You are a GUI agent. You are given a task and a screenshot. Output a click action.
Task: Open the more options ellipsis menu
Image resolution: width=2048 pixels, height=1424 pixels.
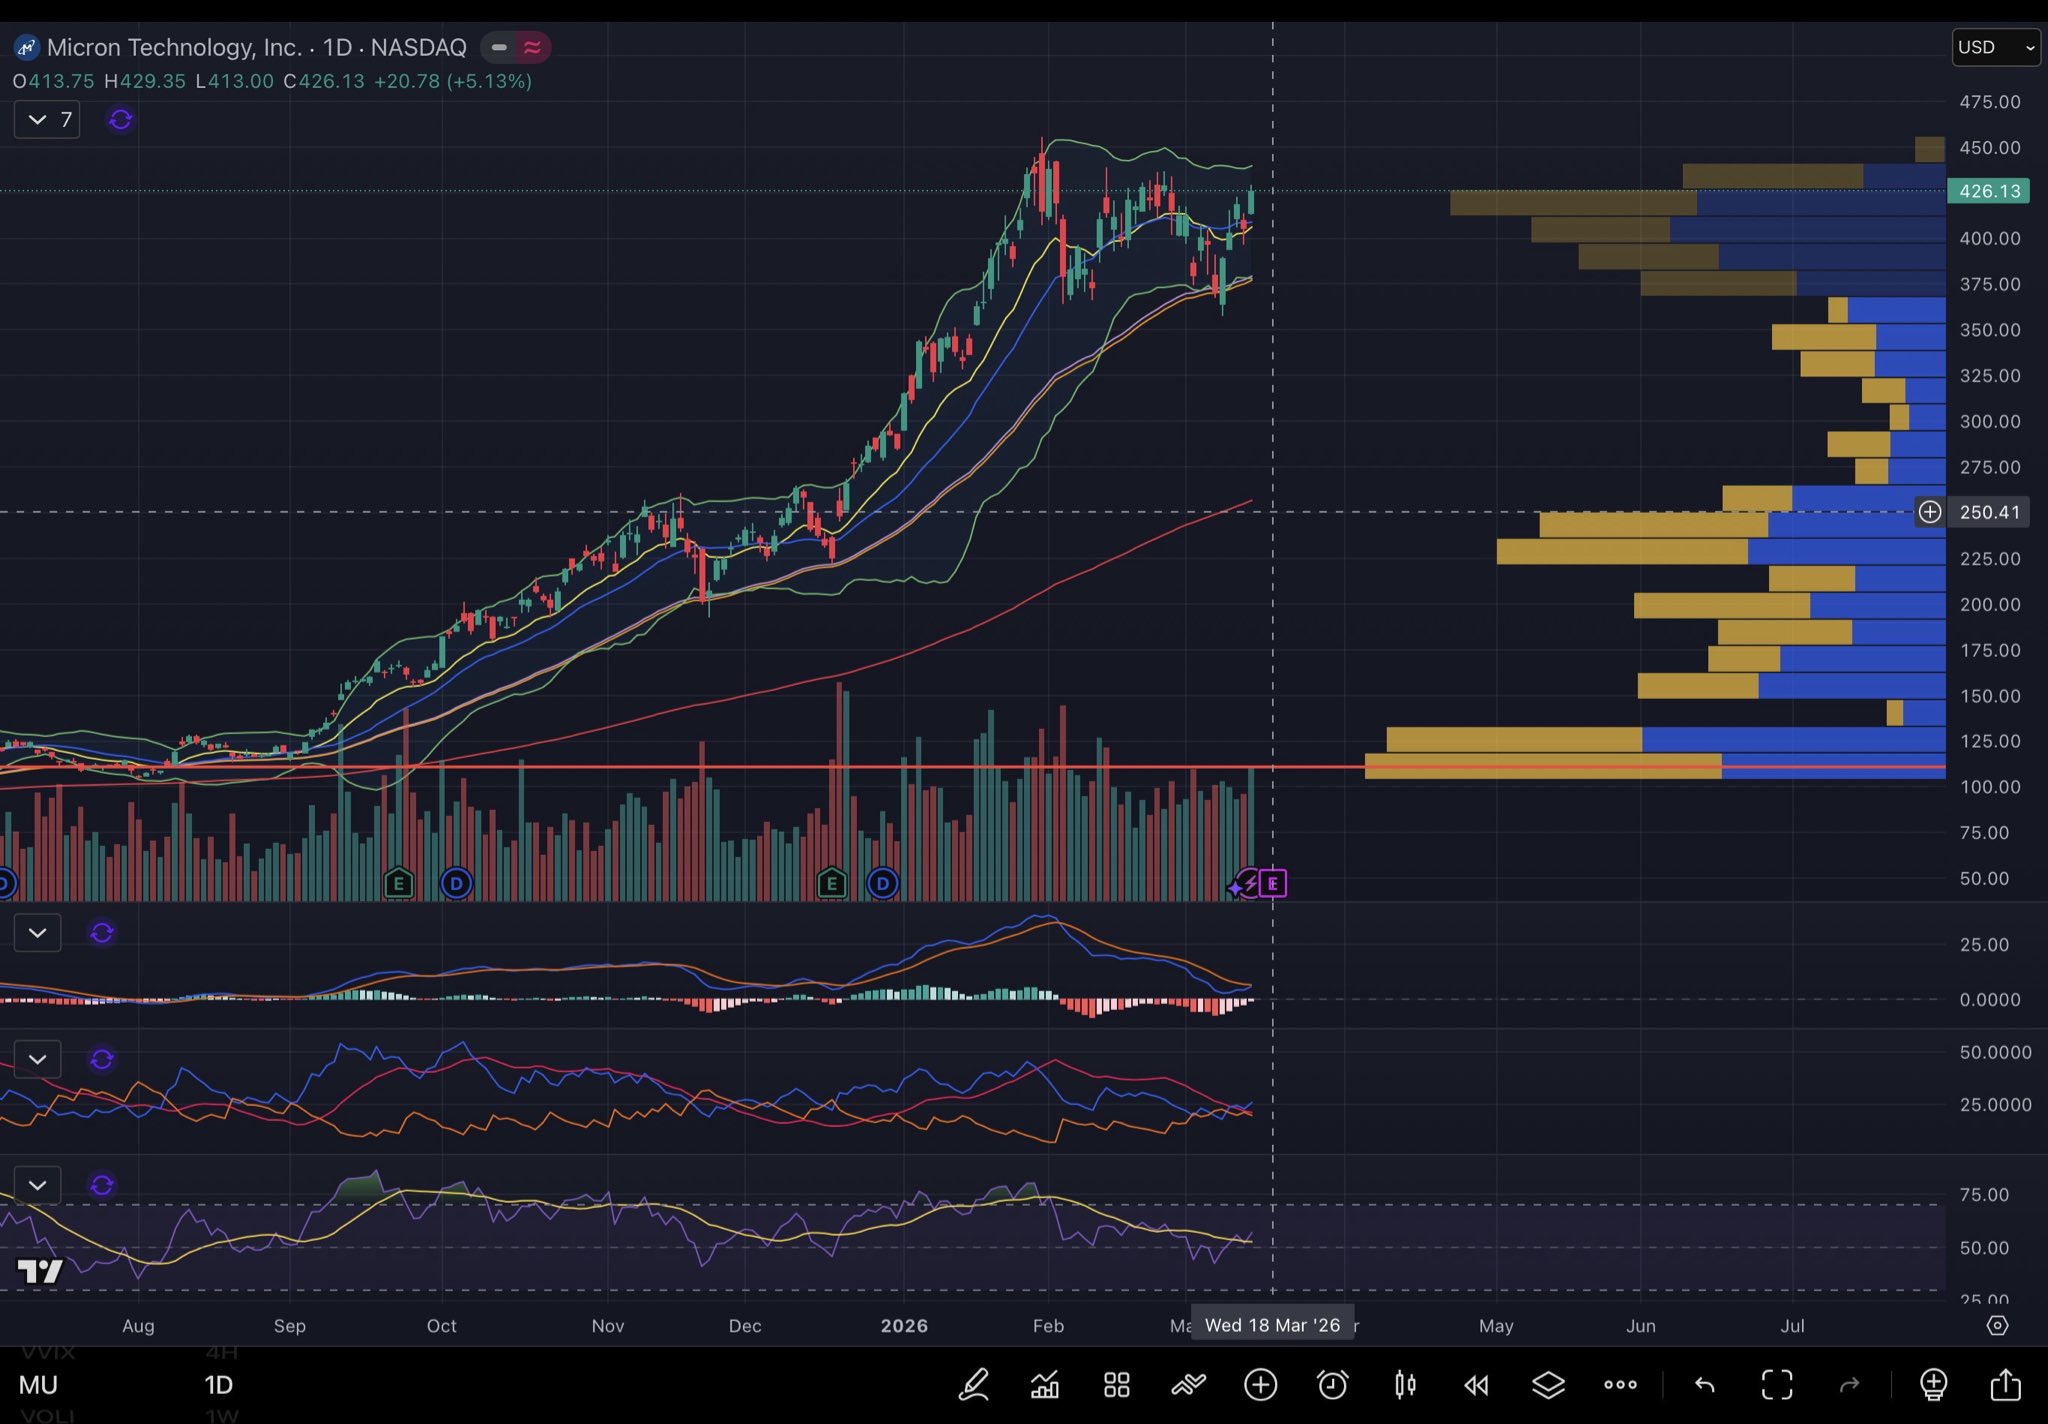click(x=1620, y=1385)
